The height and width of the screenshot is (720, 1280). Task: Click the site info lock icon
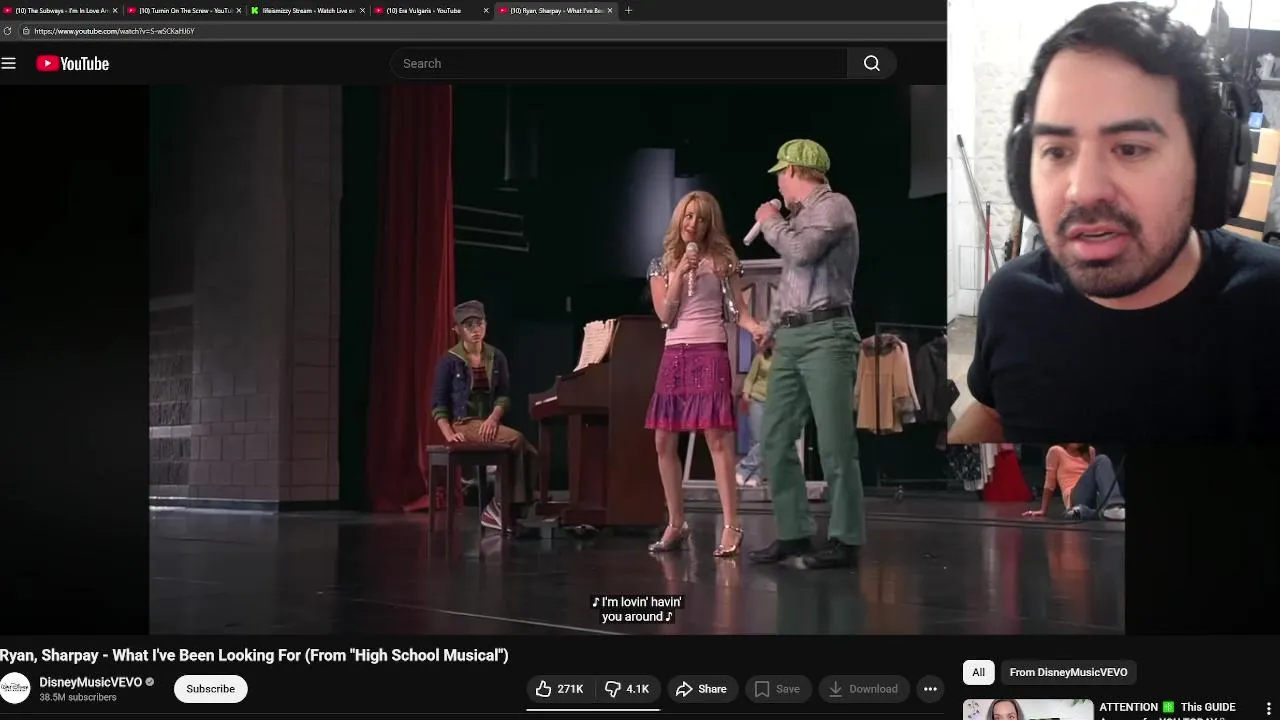click(25, 31)
